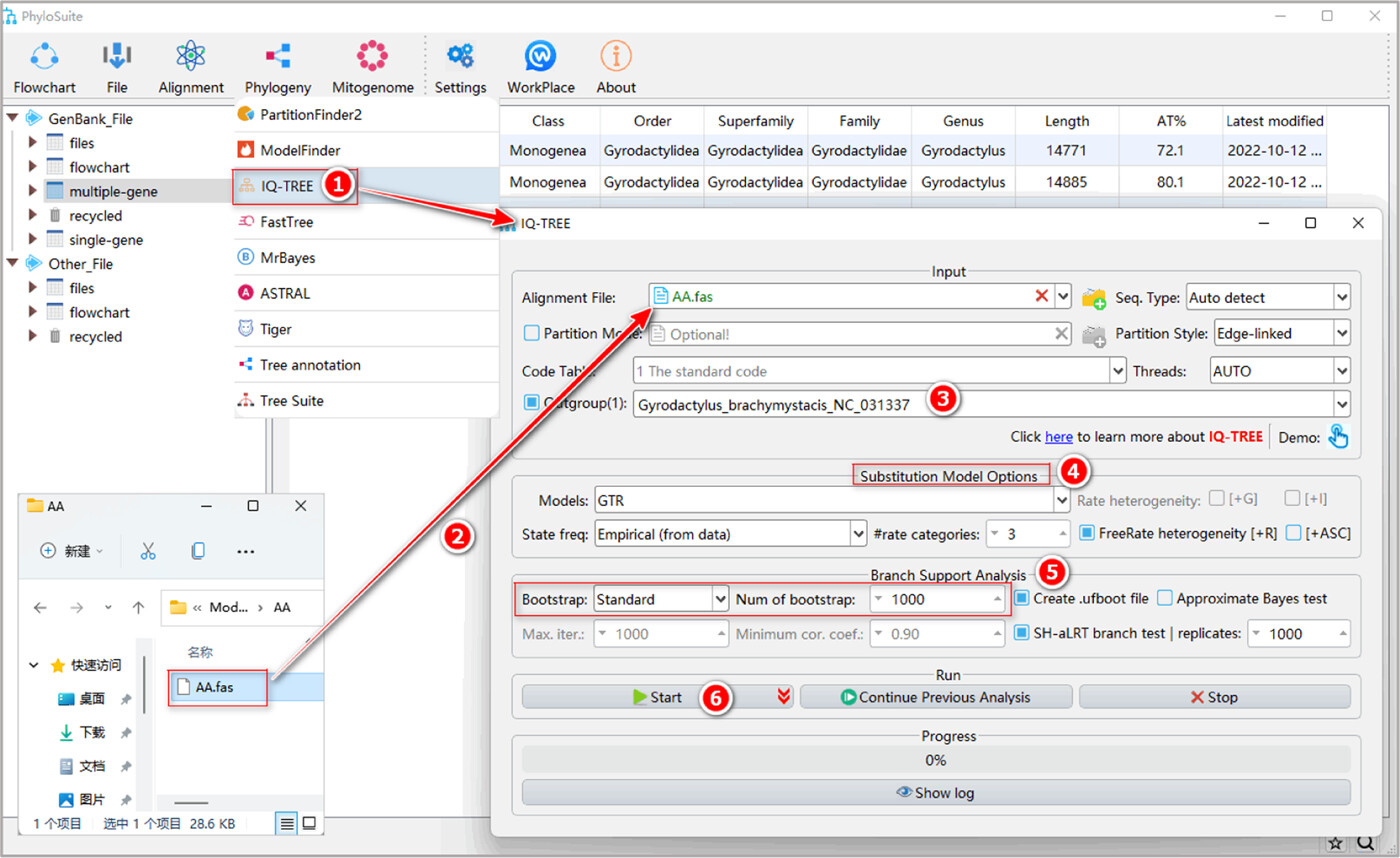Open alignment file dropdown arrow

[1063, 297]
